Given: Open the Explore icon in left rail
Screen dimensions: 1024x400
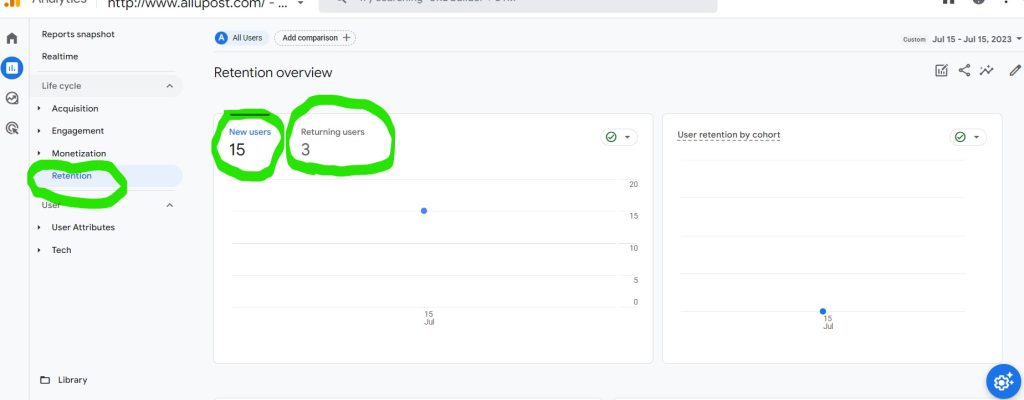Looking at the screenshot, I should click(x=12, y=98).
